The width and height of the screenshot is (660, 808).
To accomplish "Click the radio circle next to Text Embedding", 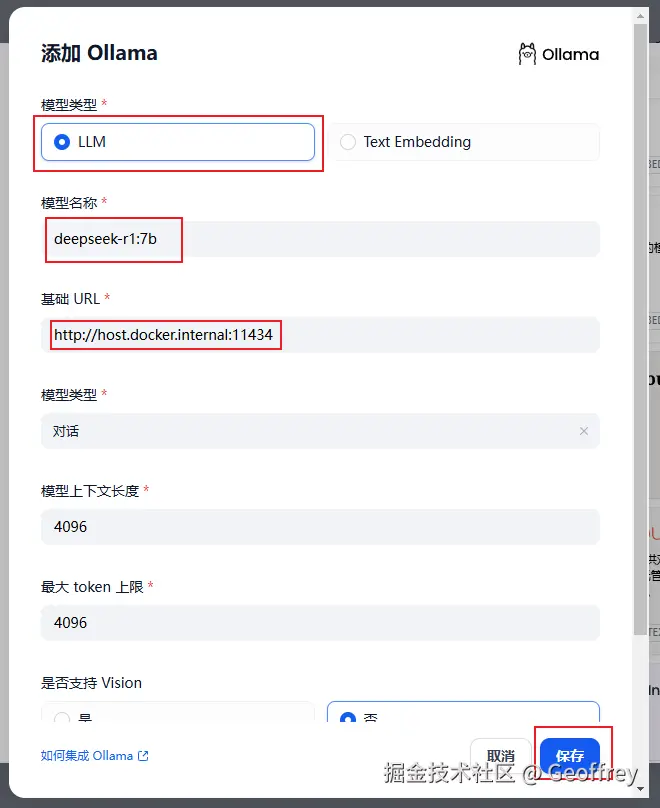I will [x=348, y=141].
